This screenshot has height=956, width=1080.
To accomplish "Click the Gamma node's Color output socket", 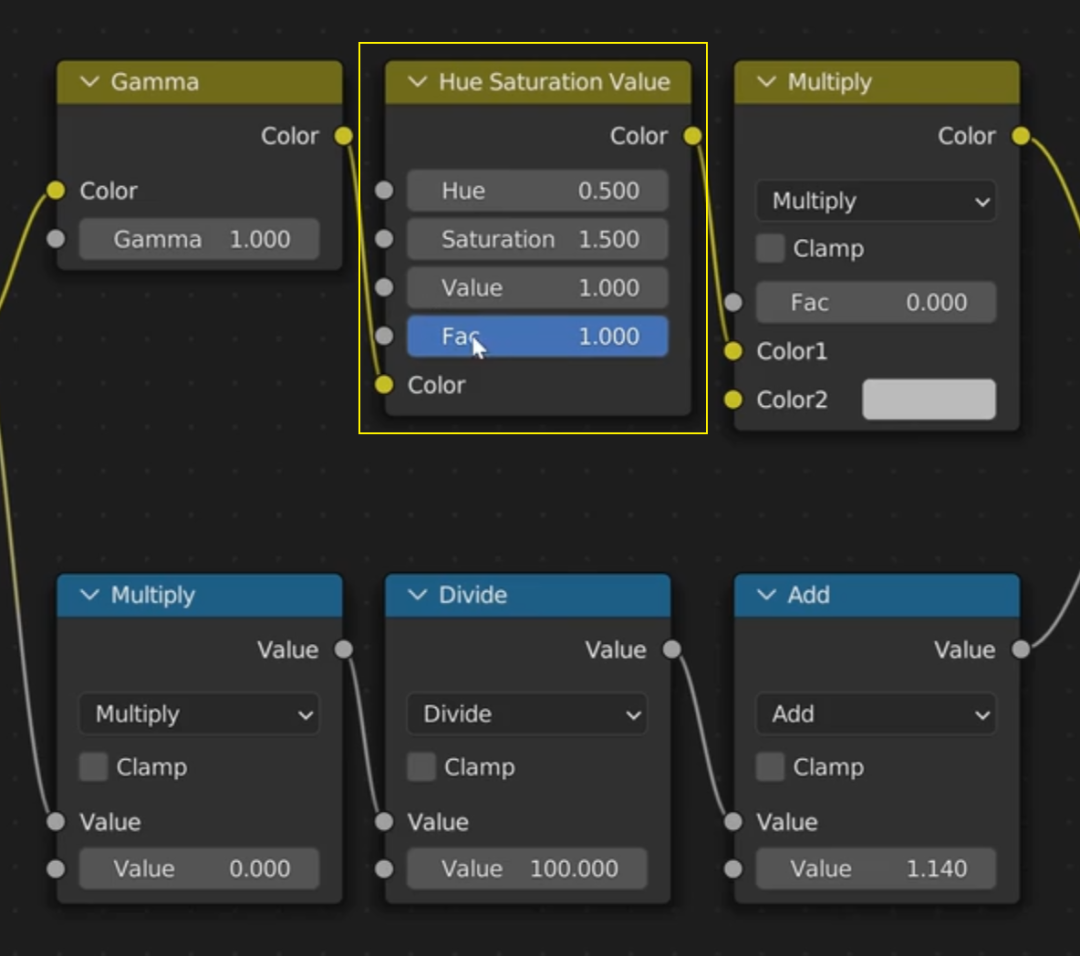I will coord(343,136).
